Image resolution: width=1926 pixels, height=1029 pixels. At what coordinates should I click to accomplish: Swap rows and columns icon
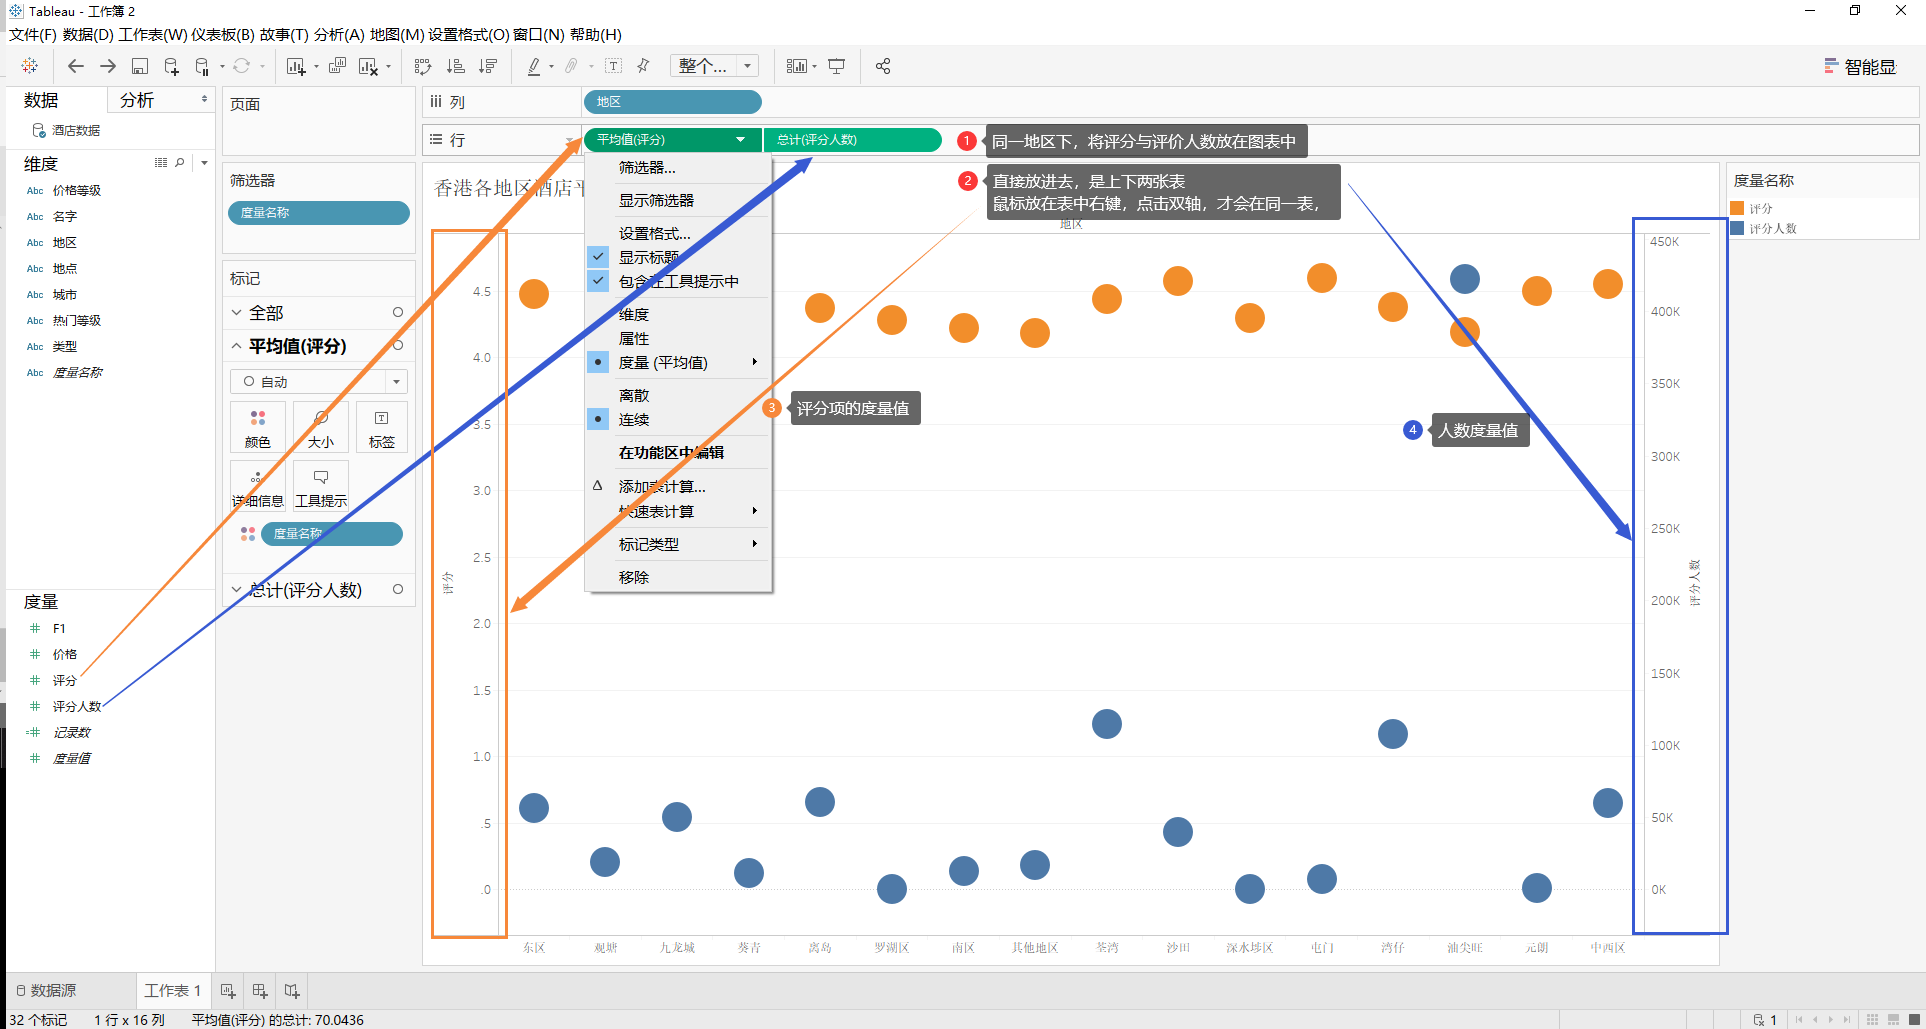423,66
